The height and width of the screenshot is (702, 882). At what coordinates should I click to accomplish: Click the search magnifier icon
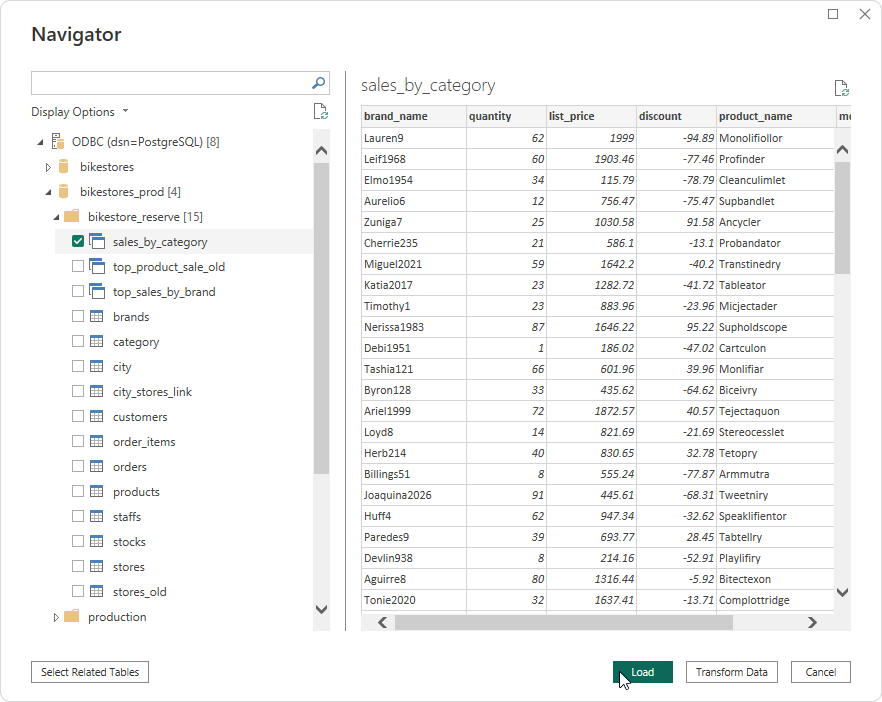[319, 83]
